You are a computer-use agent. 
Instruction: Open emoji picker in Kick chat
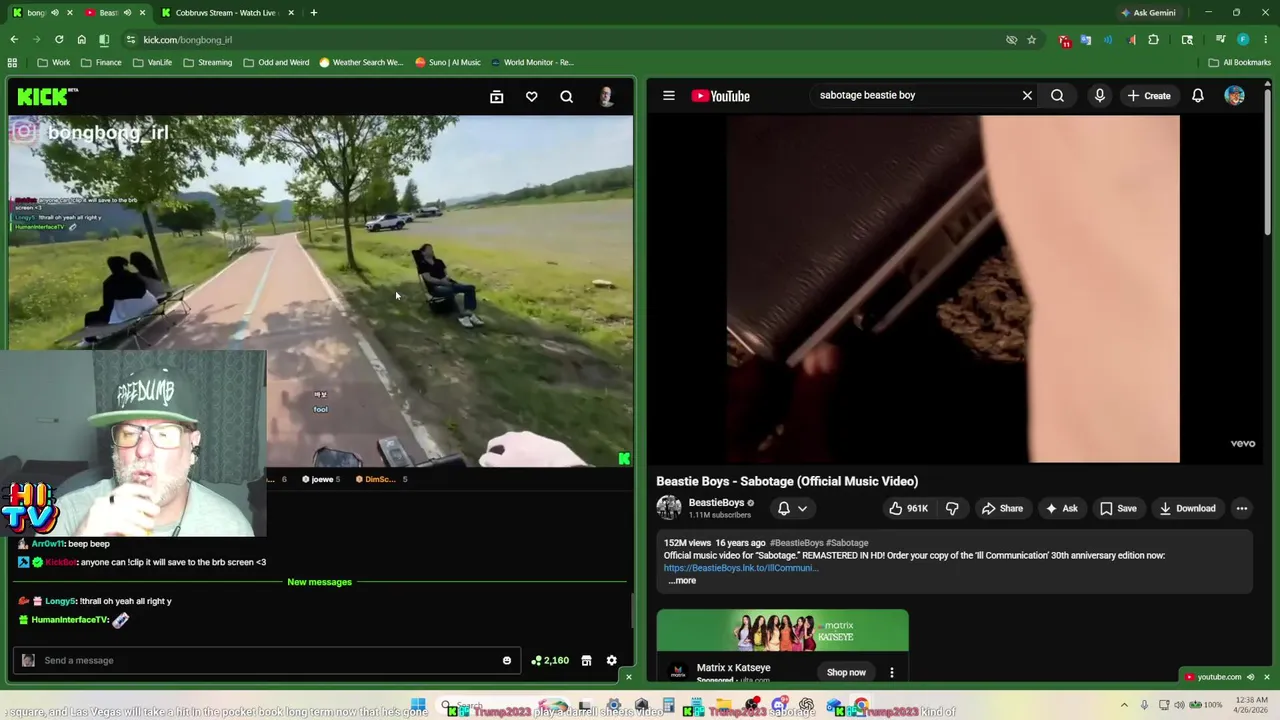pyautogui.click(x=507, y=660)
